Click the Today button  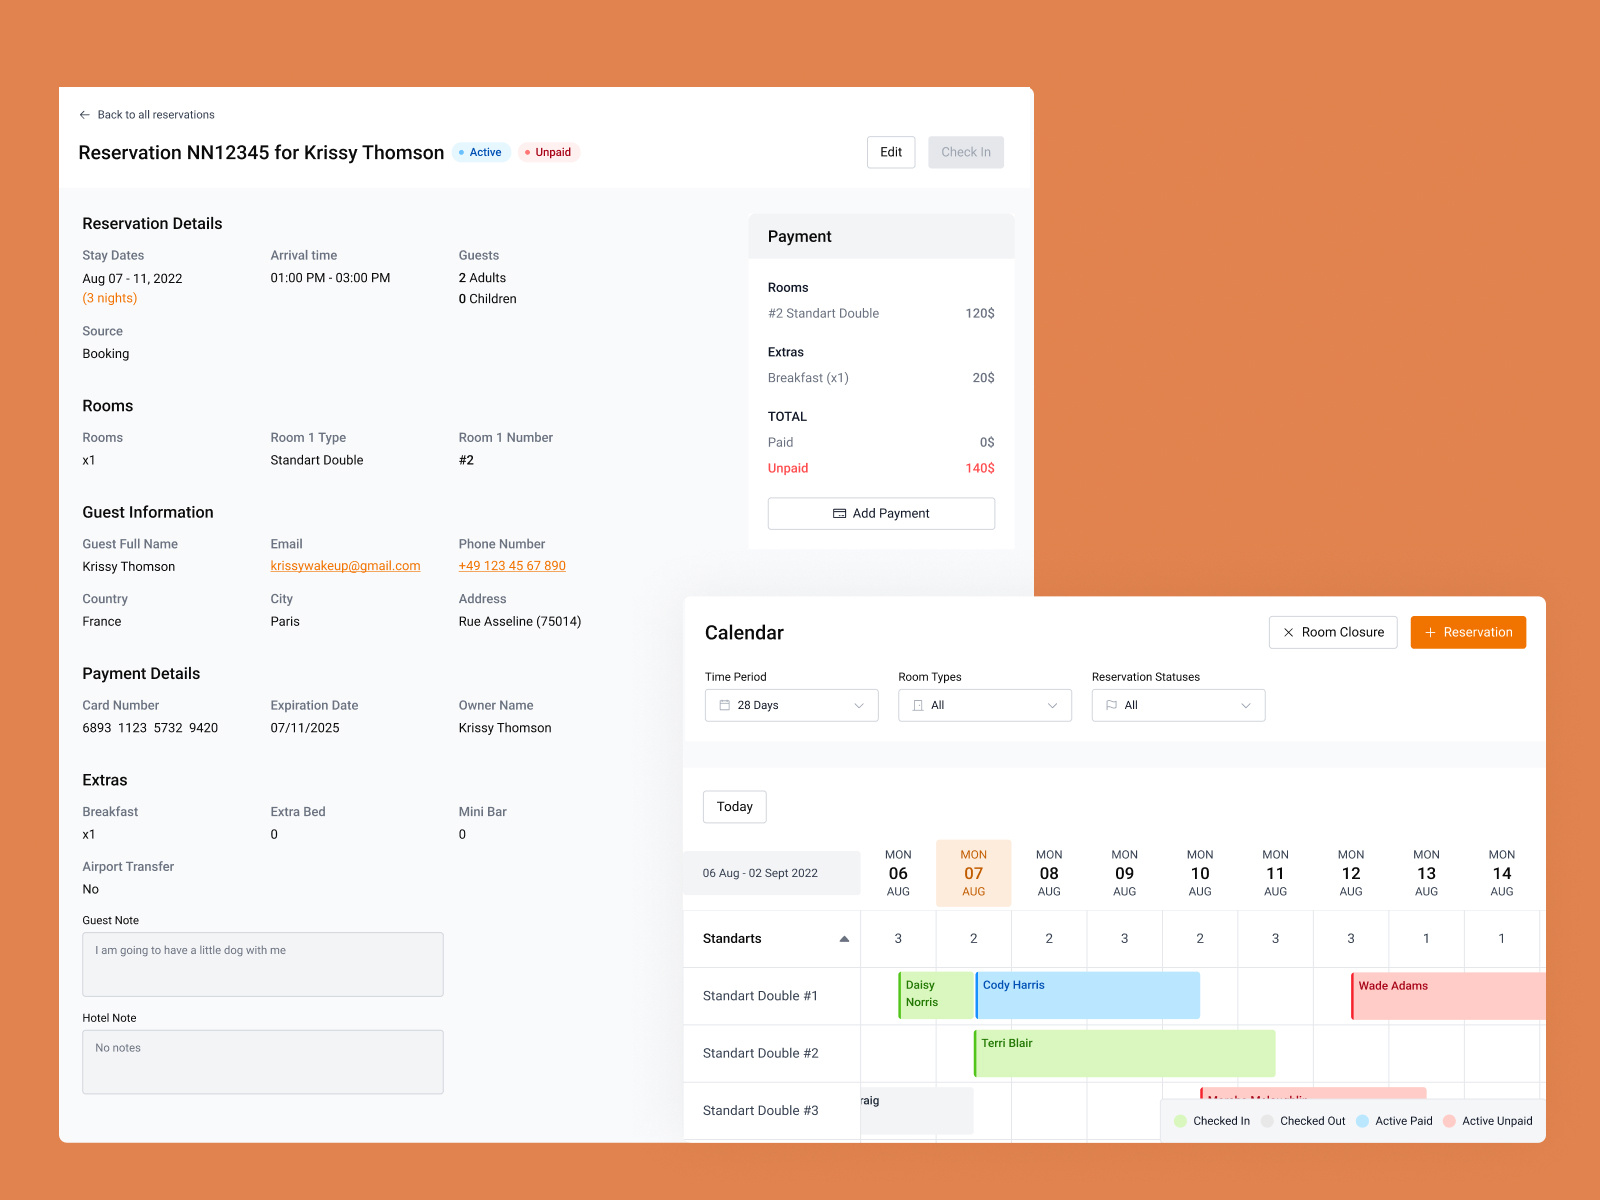735,807
